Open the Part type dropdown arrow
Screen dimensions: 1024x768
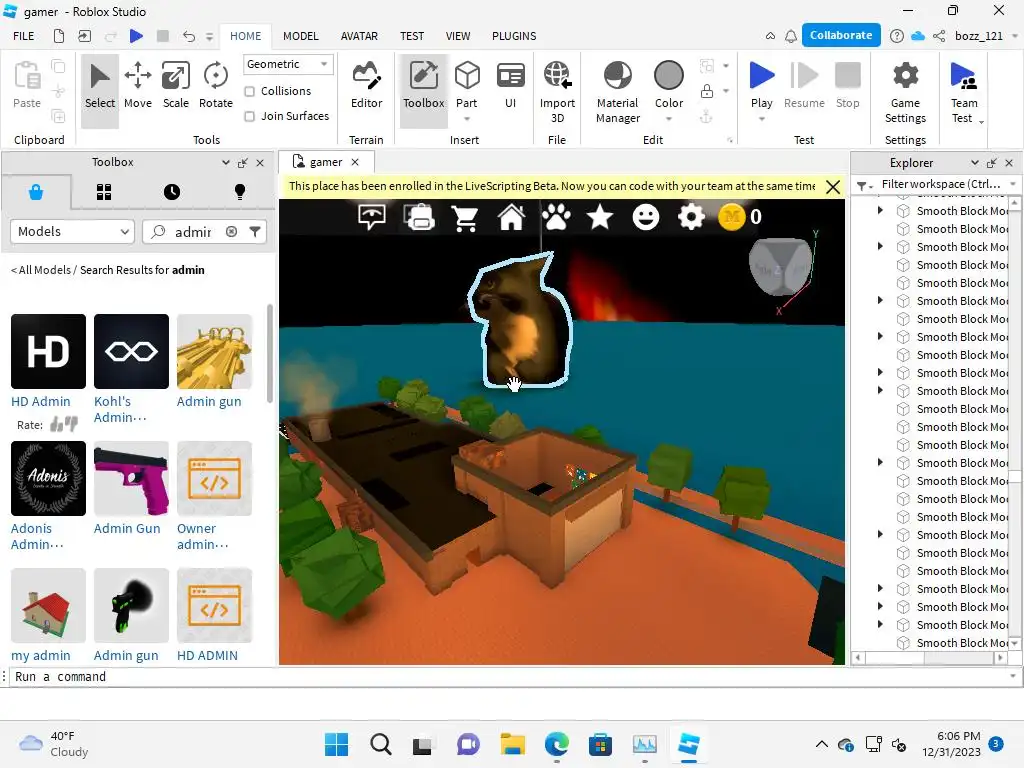tap(467, 119)
